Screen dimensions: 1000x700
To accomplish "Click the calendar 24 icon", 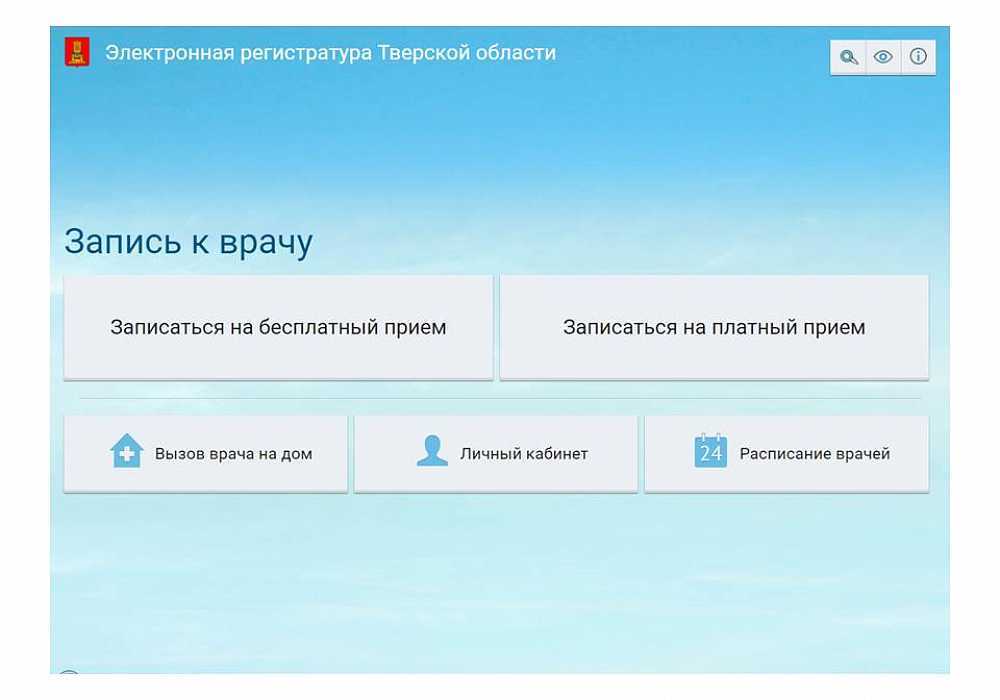I will click(710, 451).
